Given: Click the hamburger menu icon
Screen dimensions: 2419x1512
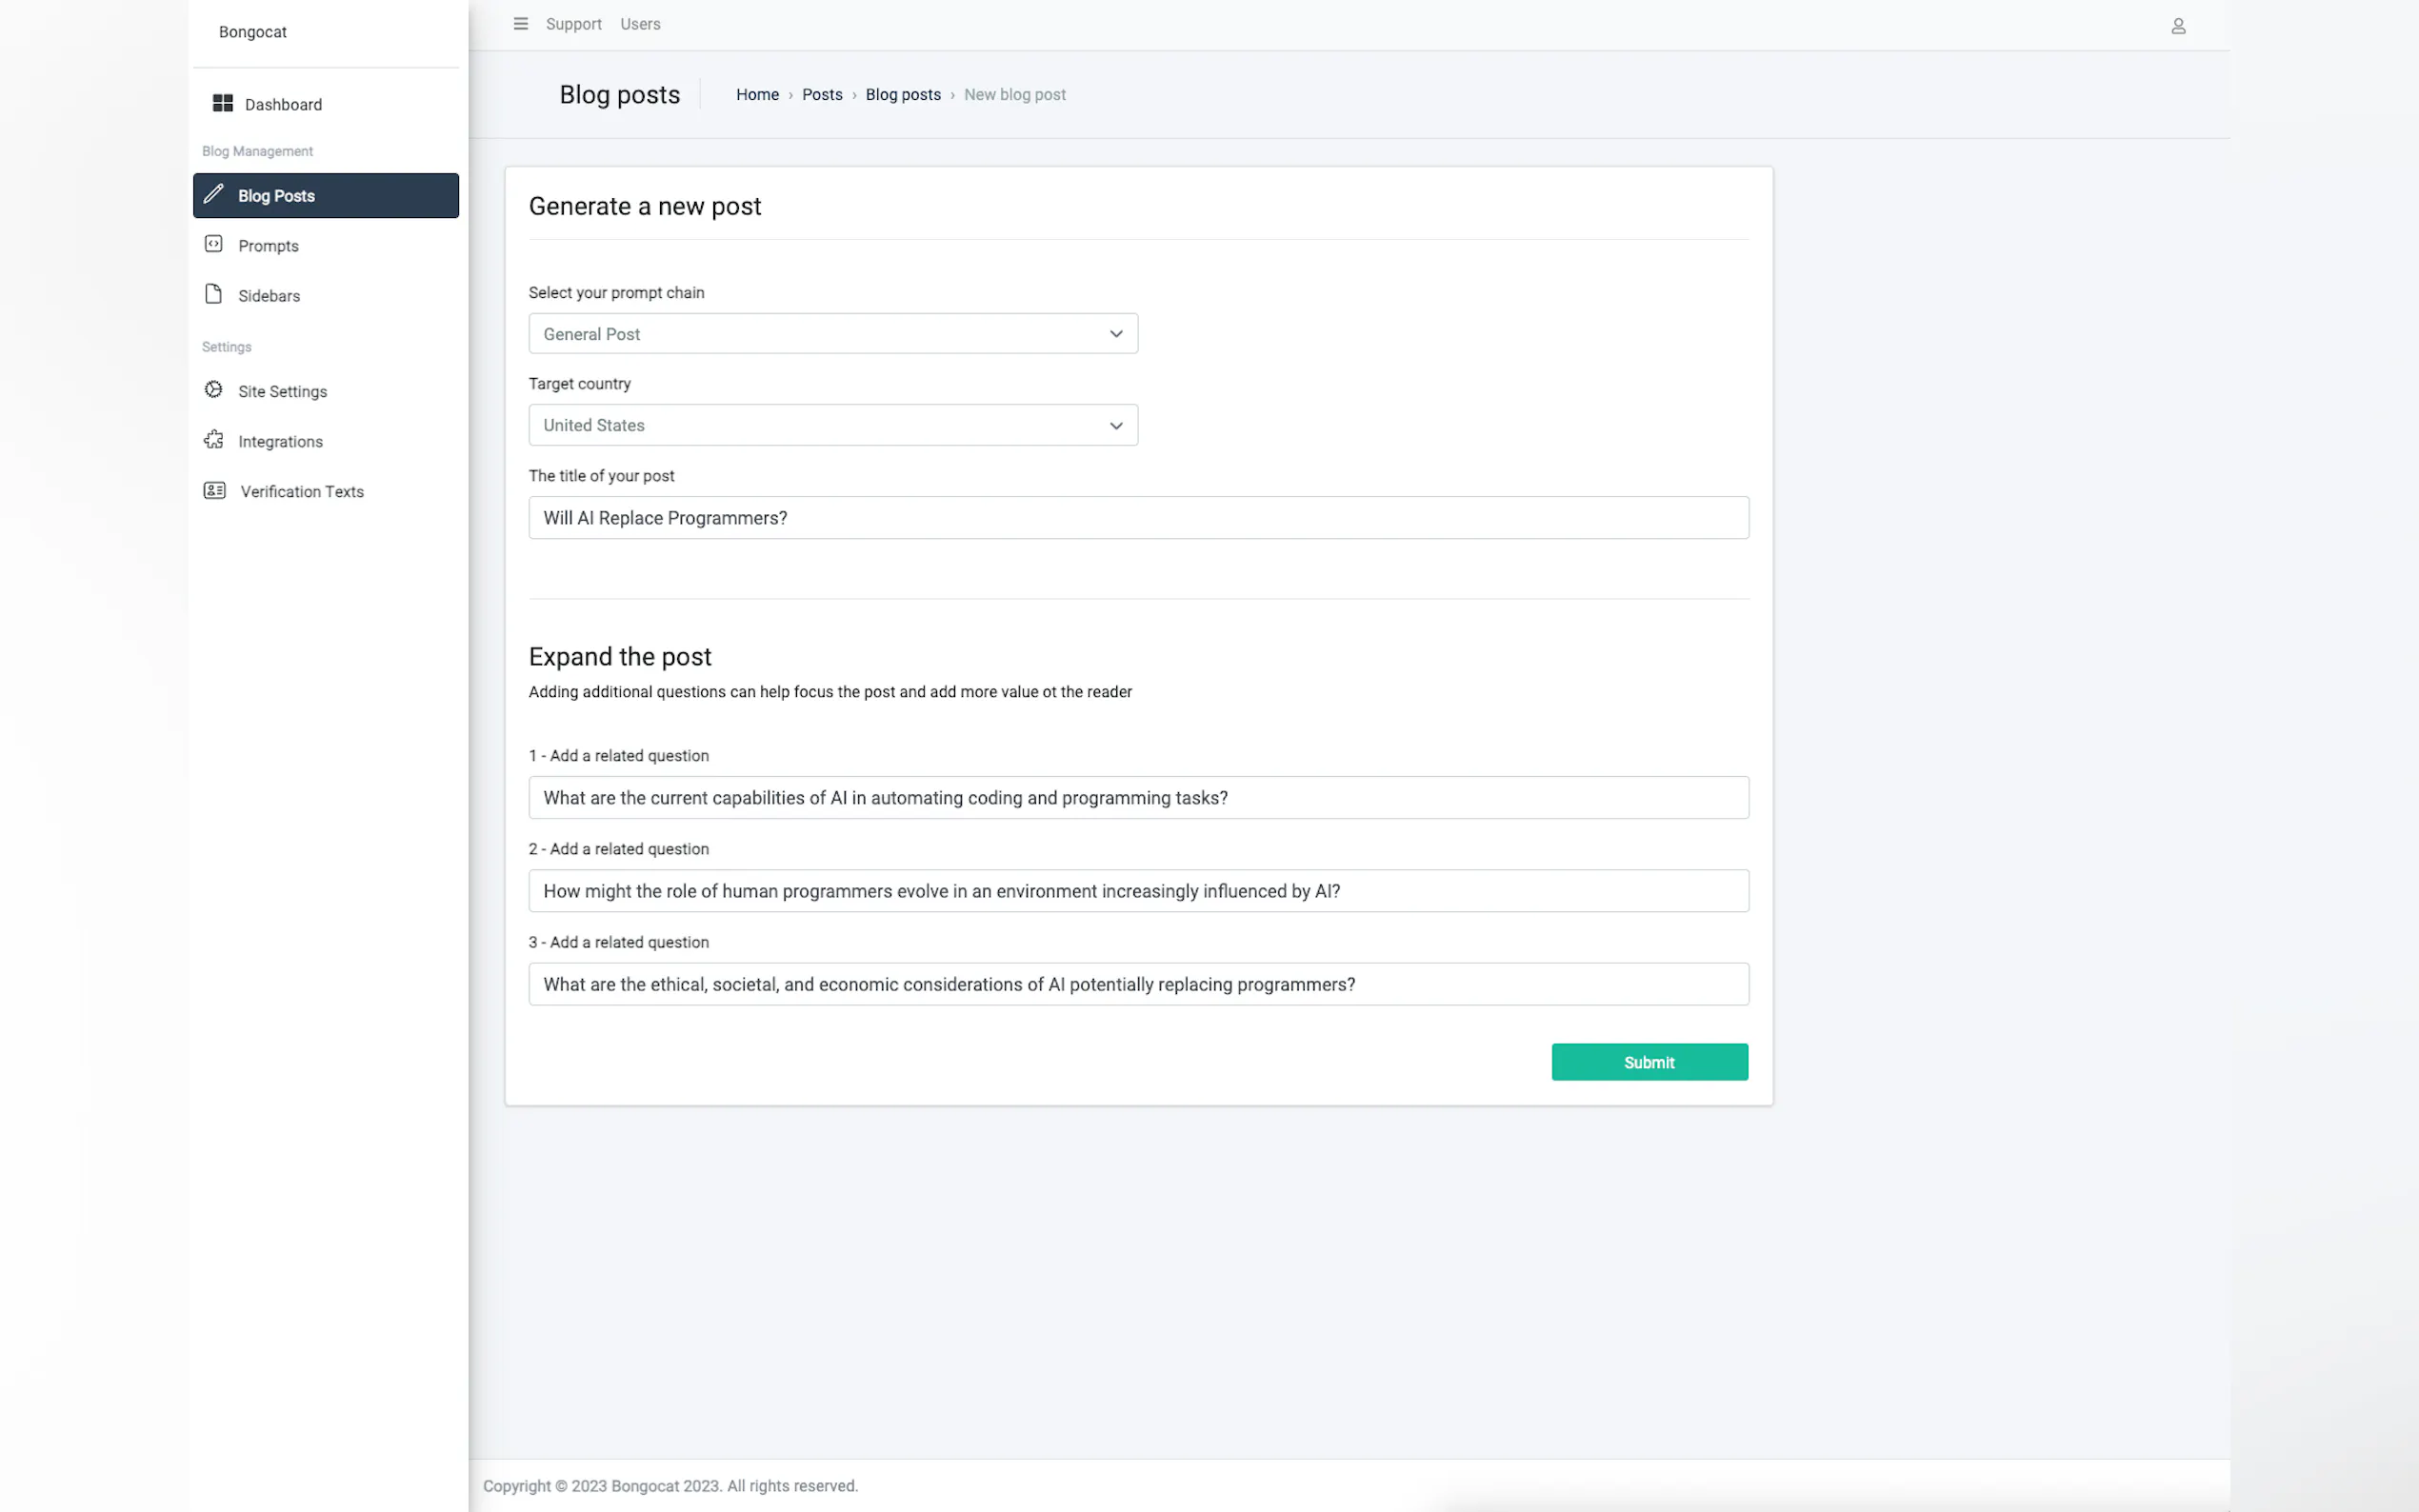Looking at the screenshot, I should [x=520, y=24].
